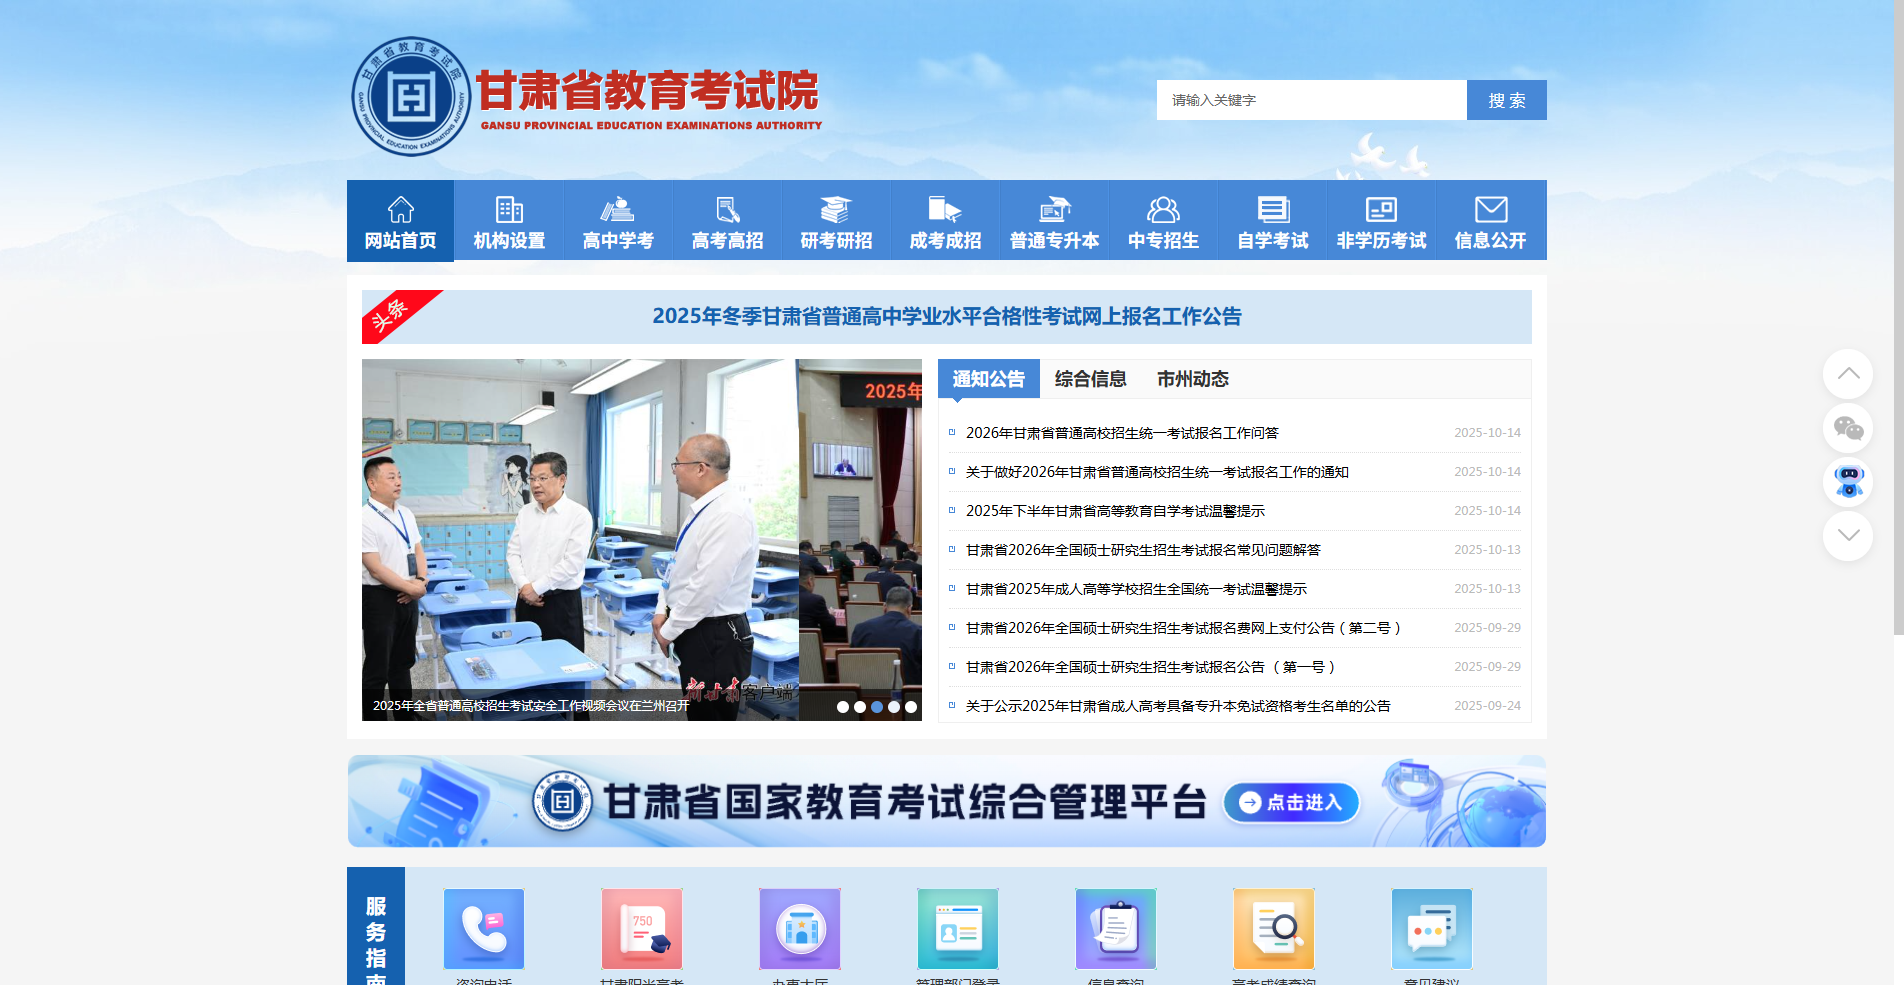Open the 意见建议 feedback icon
The height and width of the screenshot is (985, 1904).
click(1431, 928)
